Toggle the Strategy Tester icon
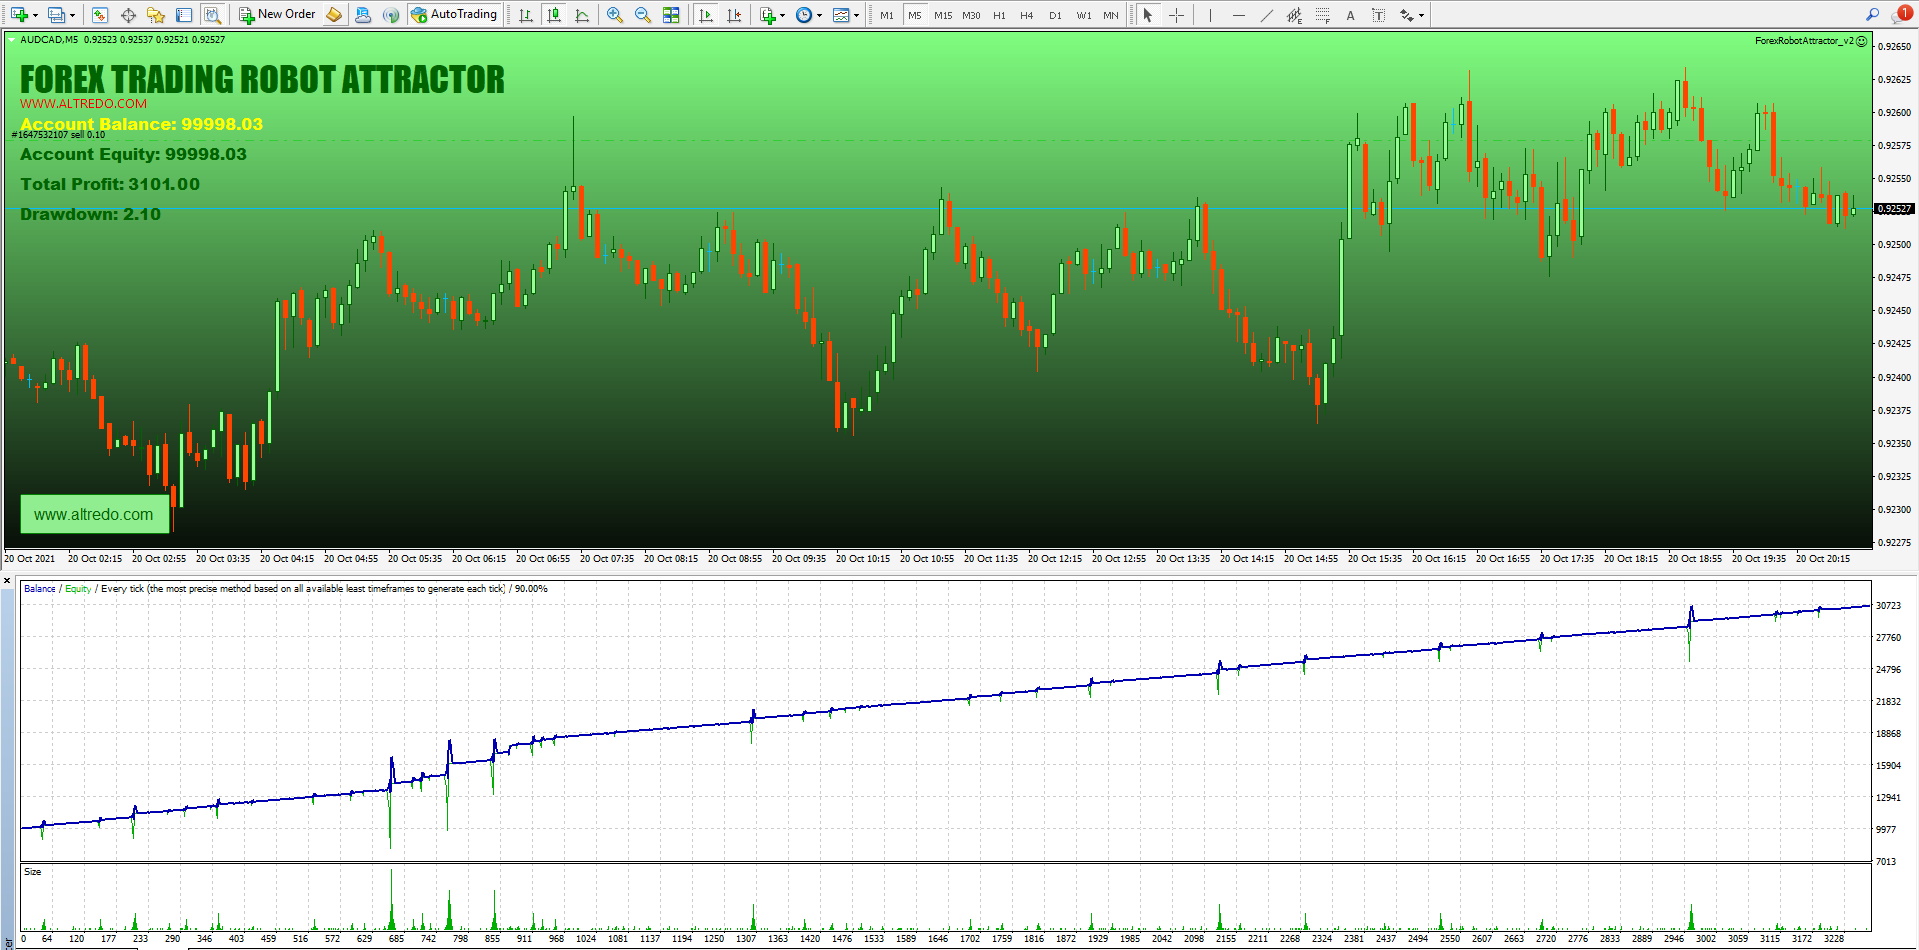This screenshot has height=950, width=1919. click(x=212, y=15)
